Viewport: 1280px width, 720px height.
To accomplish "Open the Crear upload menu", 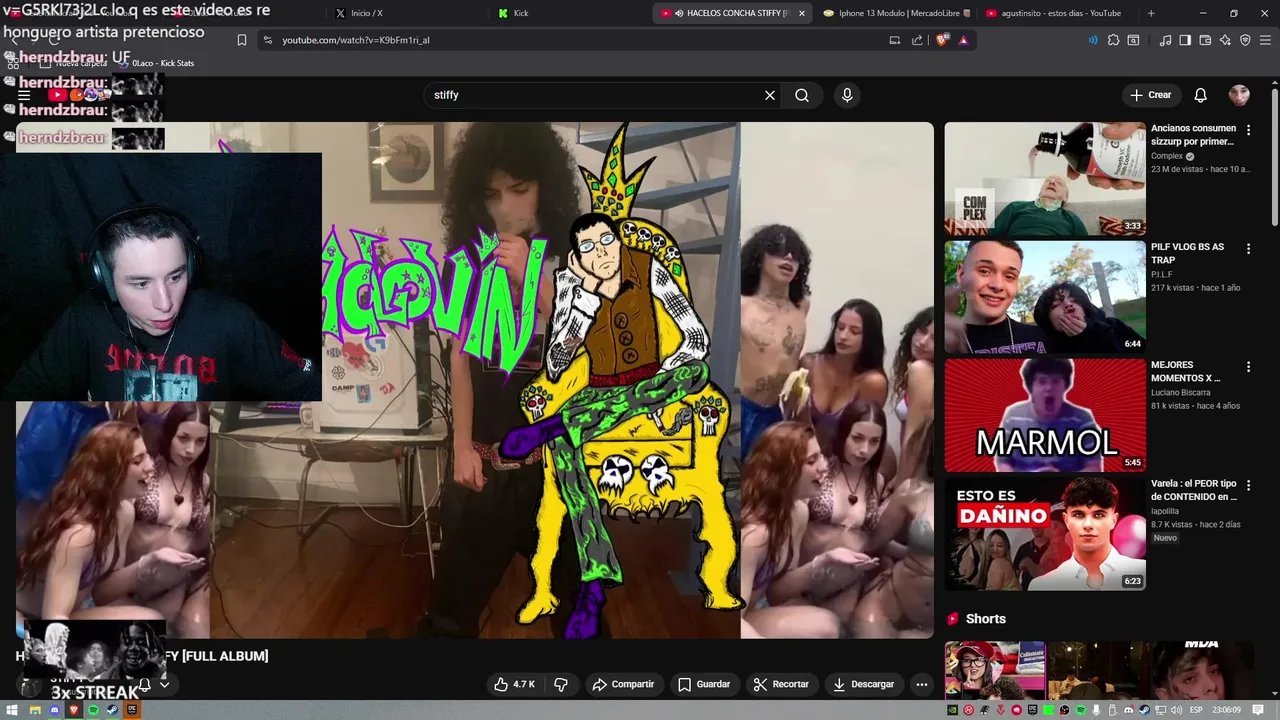I will point(1150,95).
